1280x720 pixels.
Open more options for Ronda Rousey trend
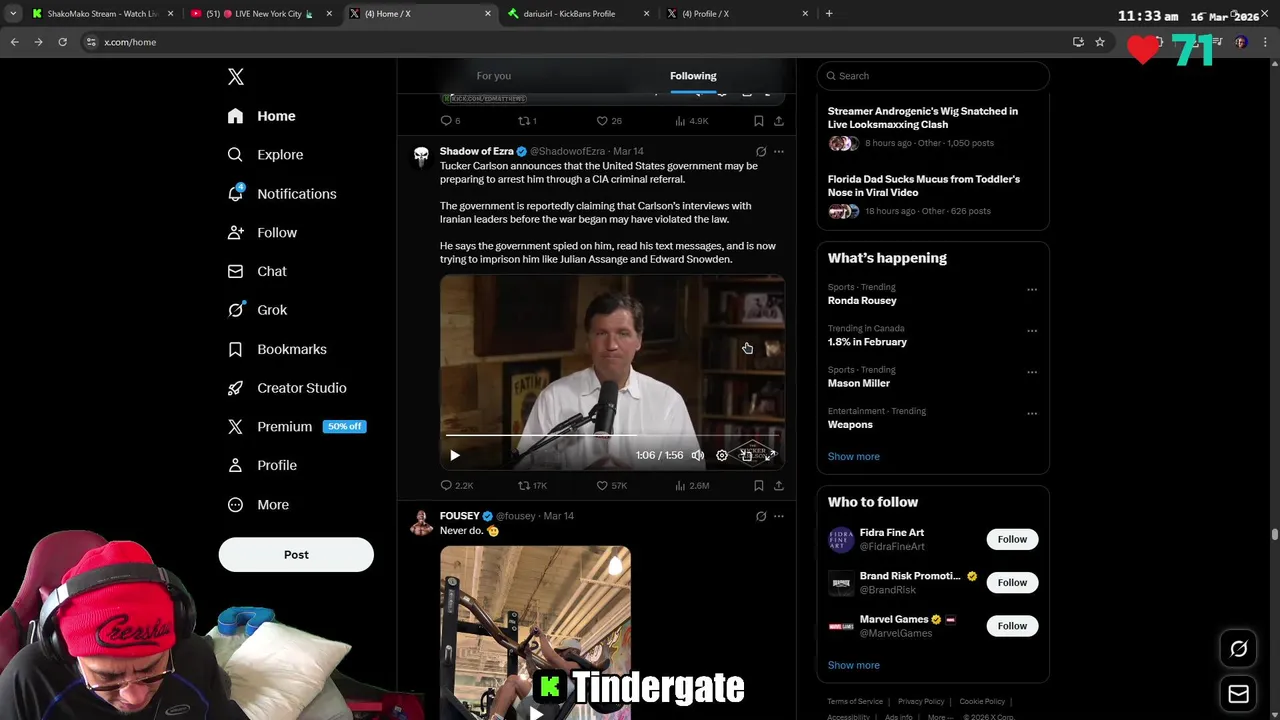pyautogui.click(x=1032, y=290)
